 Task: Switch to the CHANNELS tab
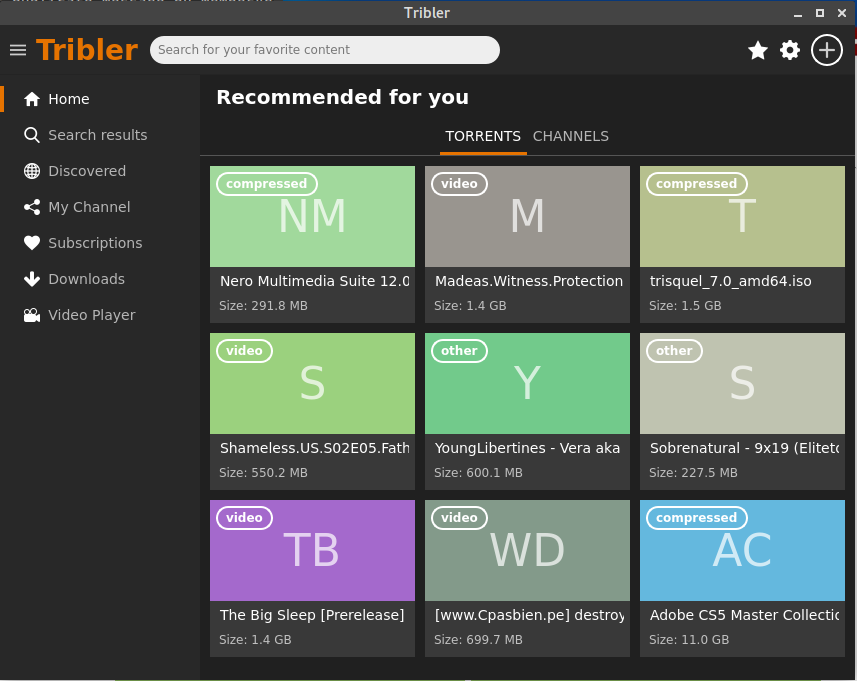pyautogui.click(x=571, y=136)
